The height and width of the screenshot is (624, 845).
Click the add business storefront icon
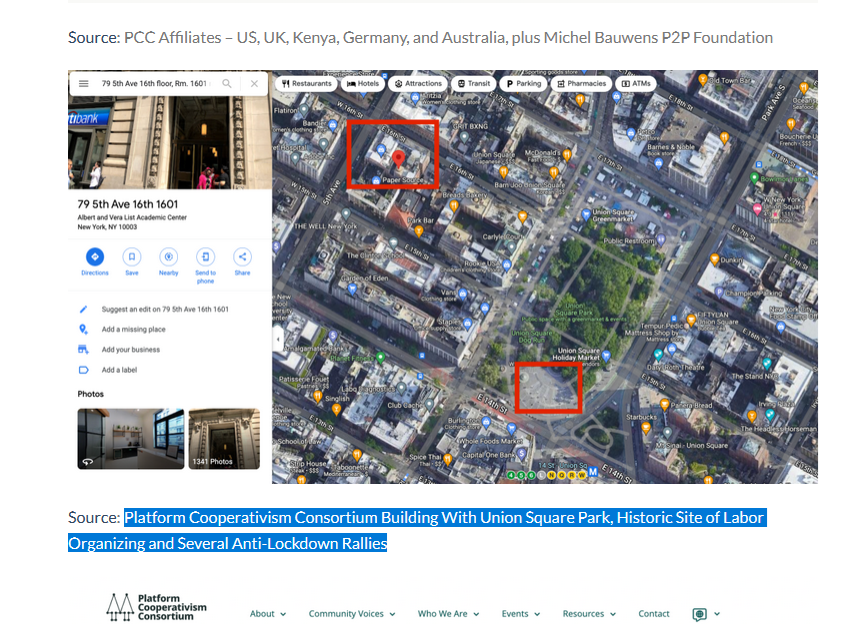(83, 350)
